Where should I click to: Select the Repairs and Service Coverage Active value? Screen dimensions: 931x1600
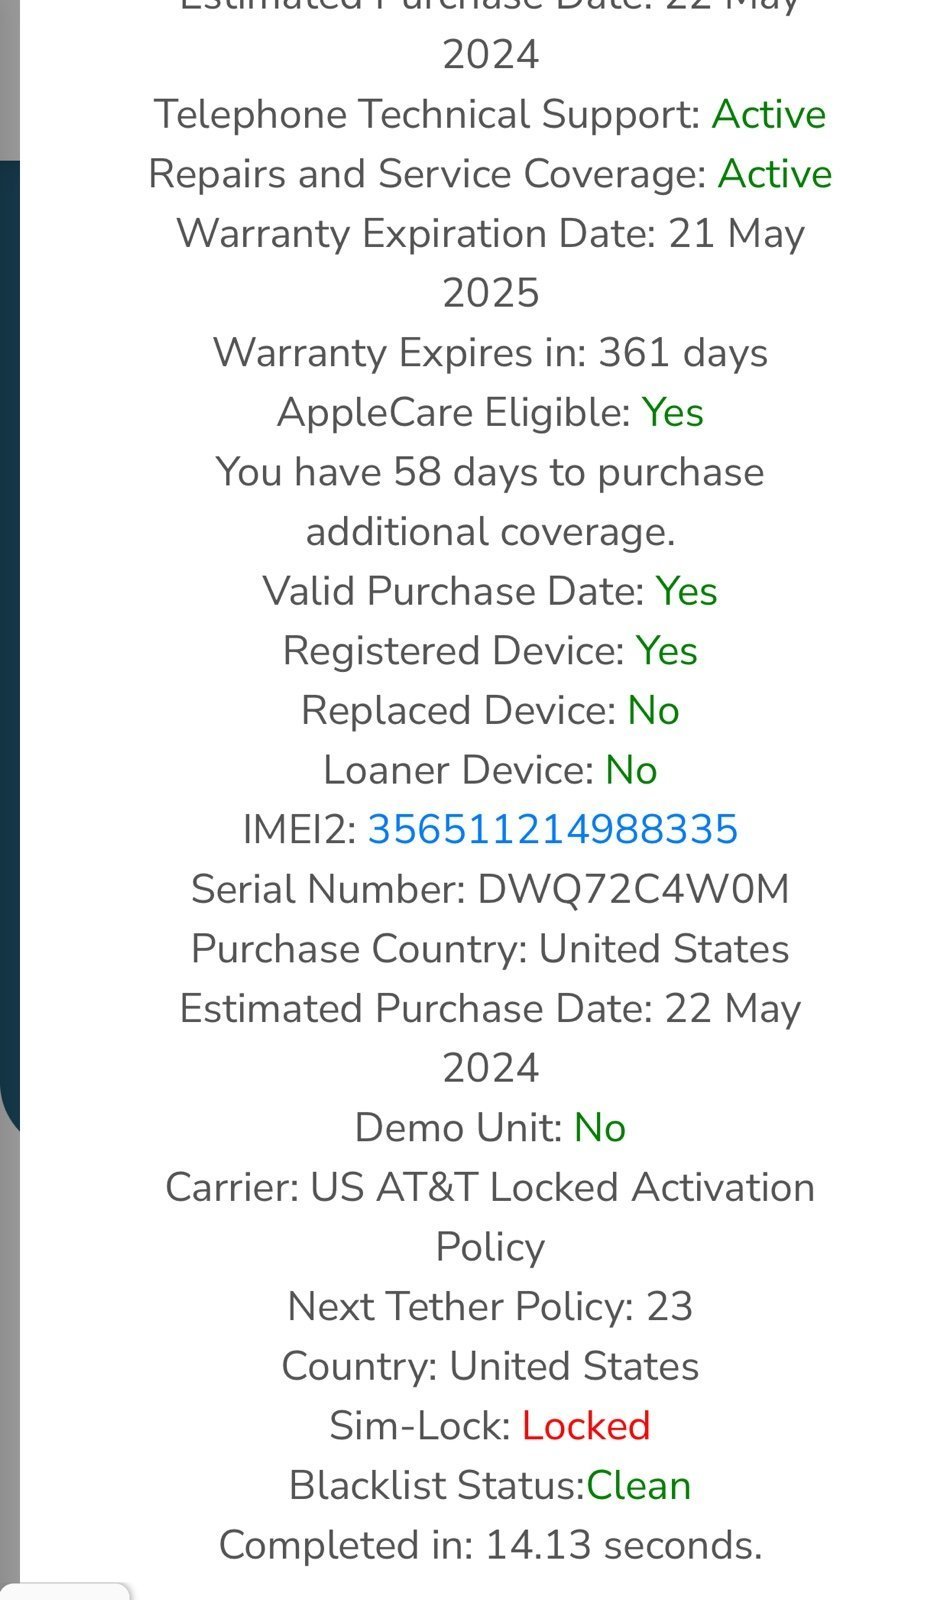774,174
